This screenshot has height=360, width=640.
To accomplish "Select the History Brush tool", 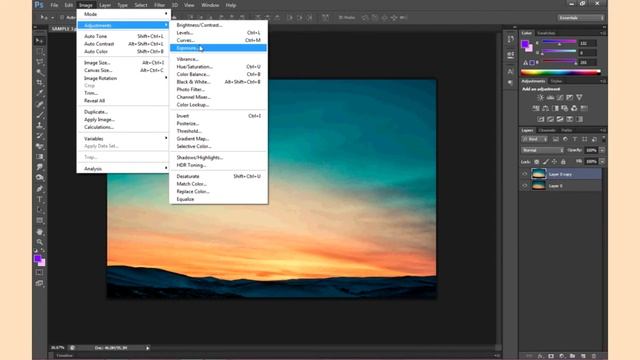I will (40, 136).
